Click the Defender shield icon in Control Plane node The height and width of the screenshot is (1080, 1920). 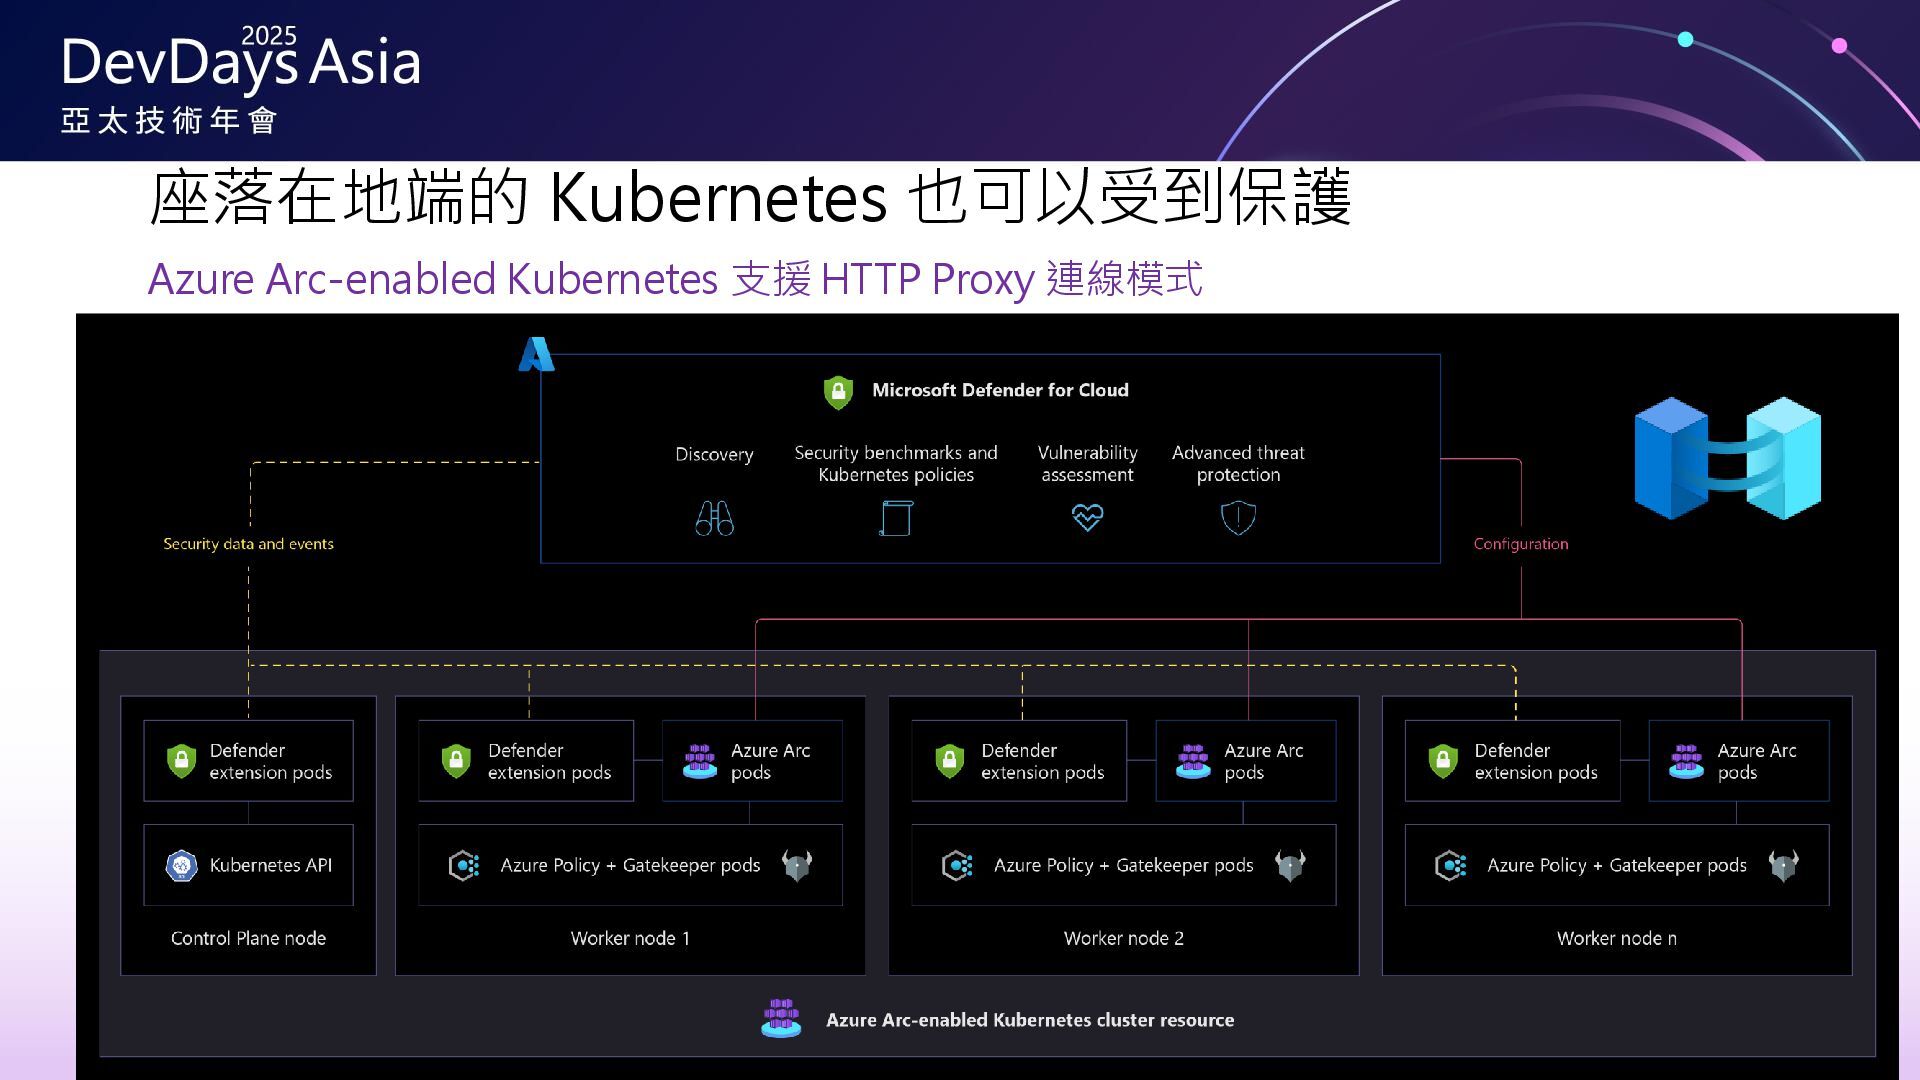[x=181, y=761]
